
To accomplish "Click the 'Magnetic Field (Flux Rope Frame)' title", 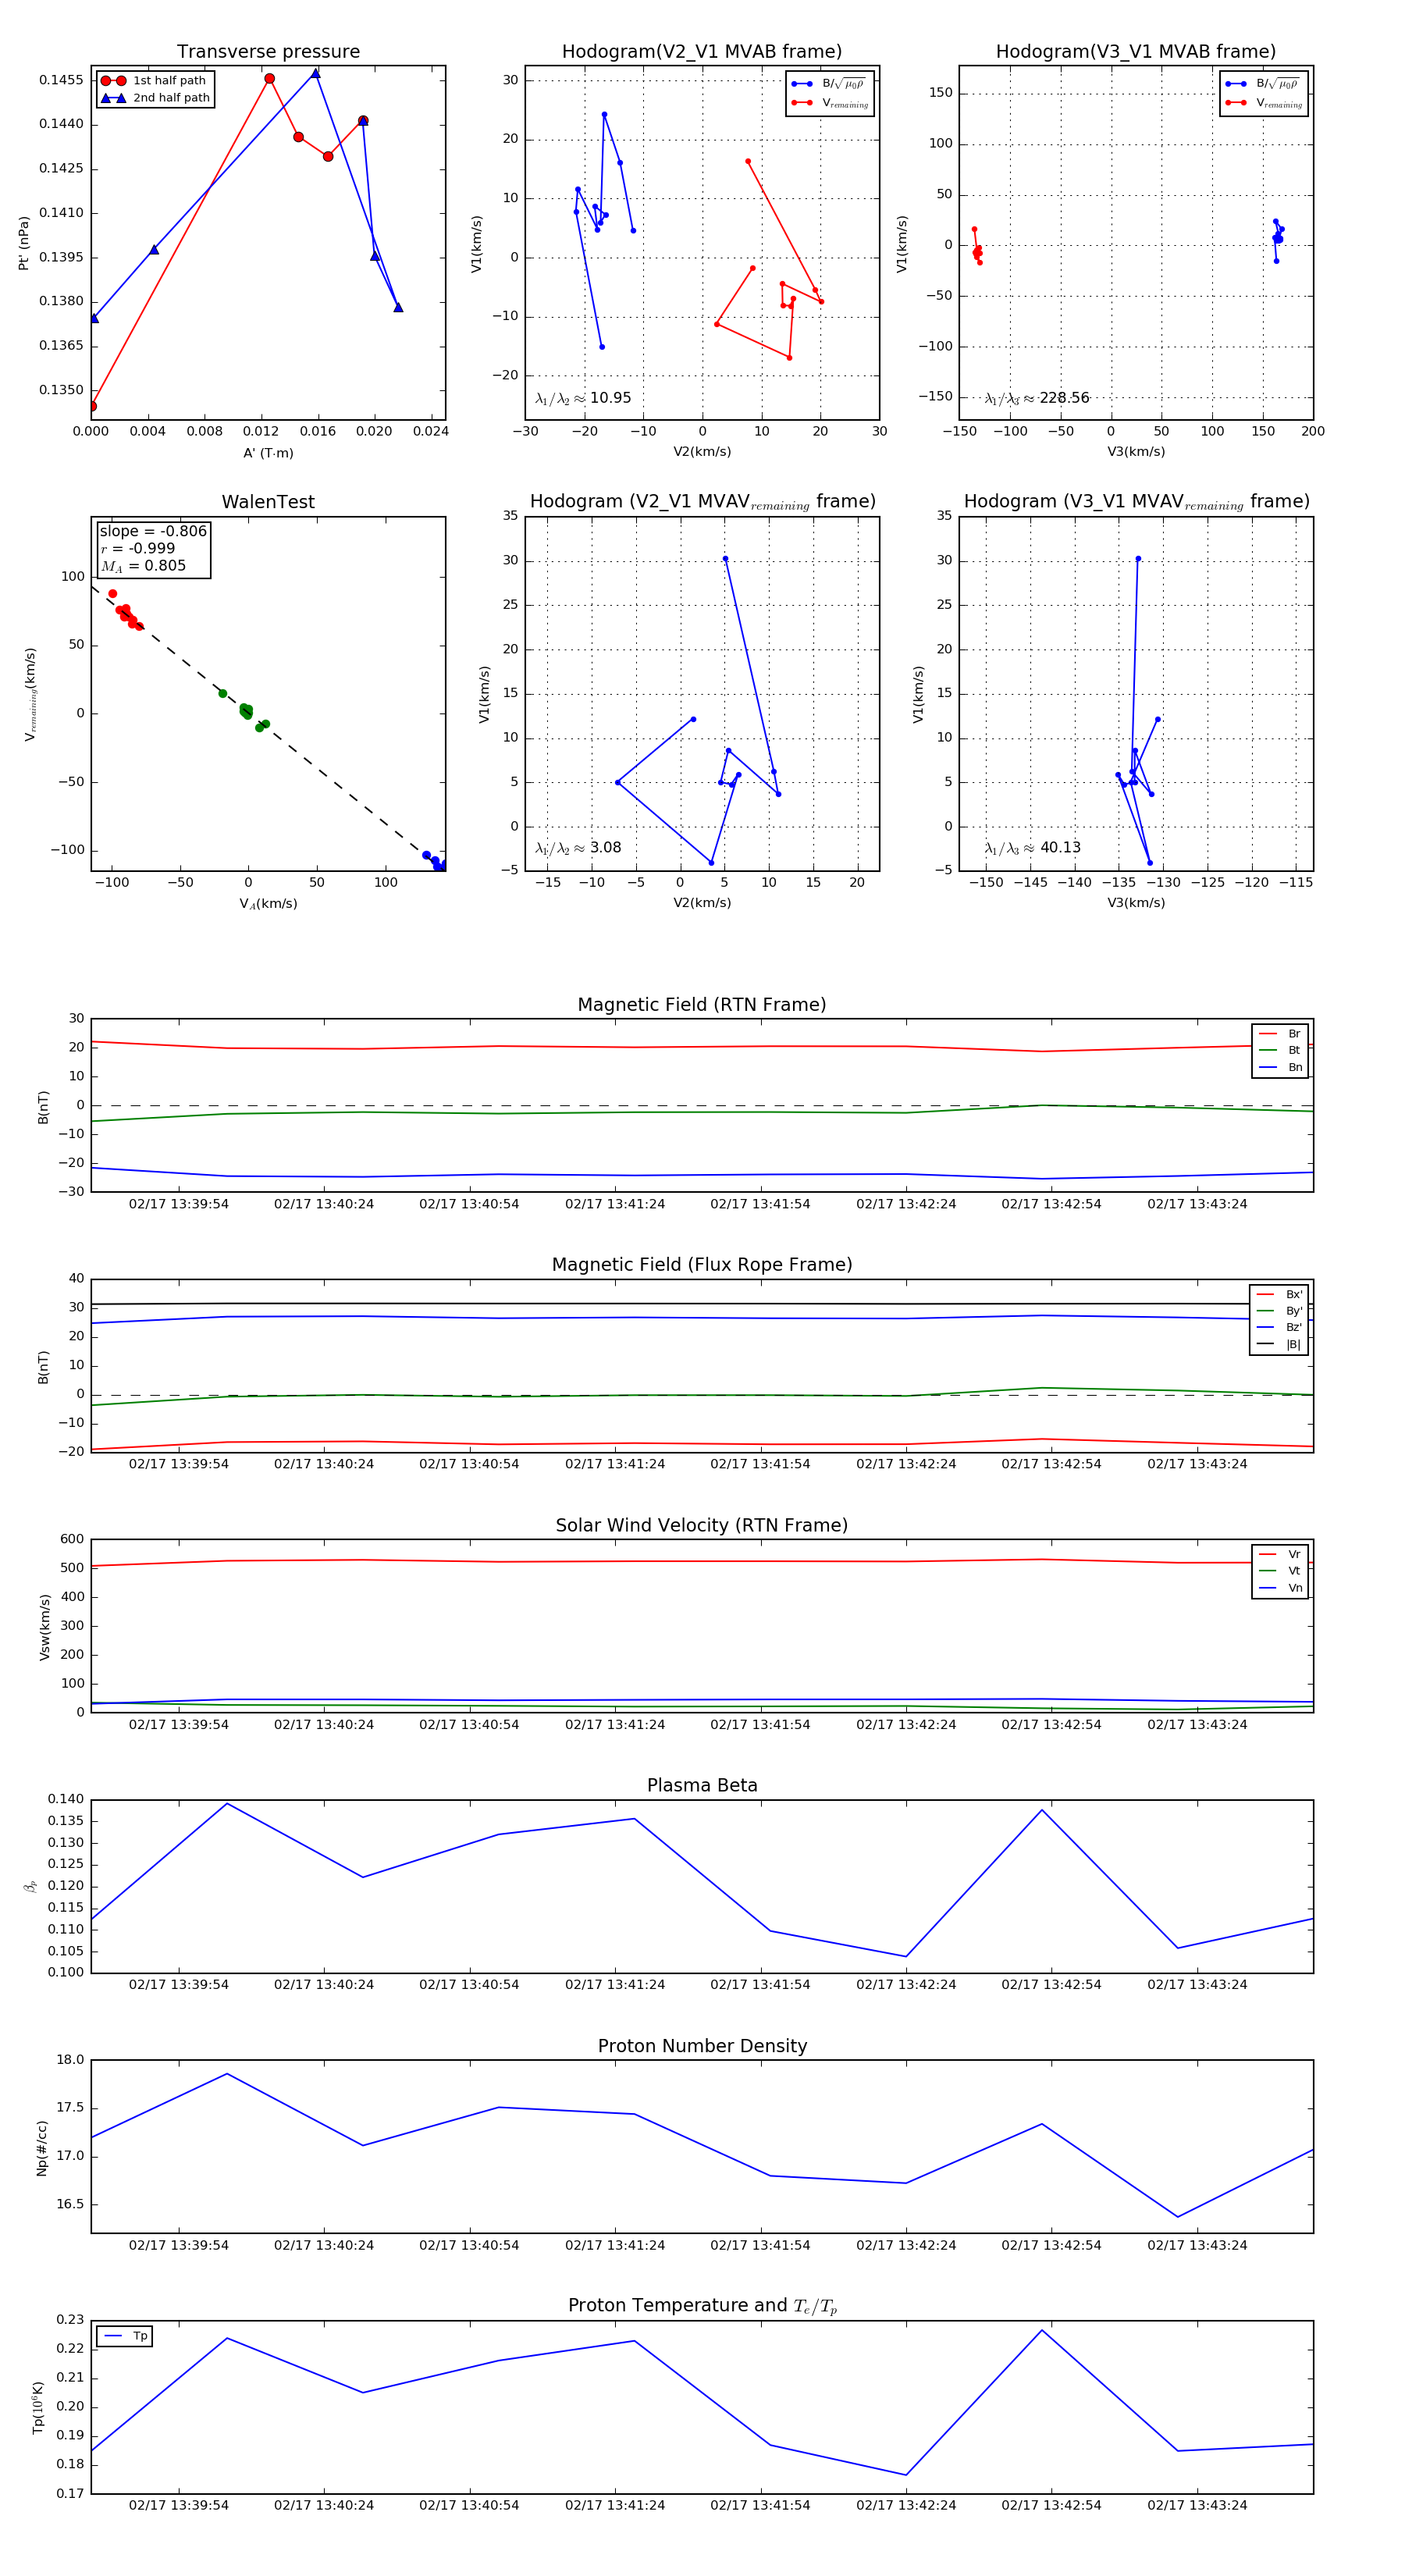I will point(702,1265).
